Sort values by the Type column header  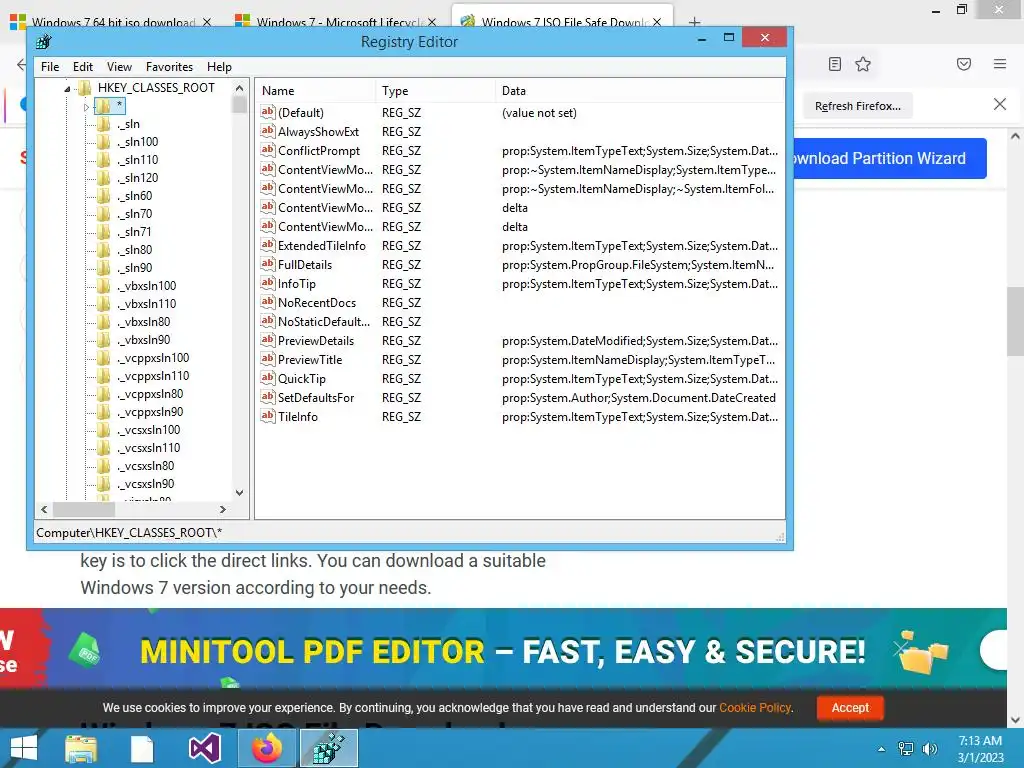click(x=436, y=91)
